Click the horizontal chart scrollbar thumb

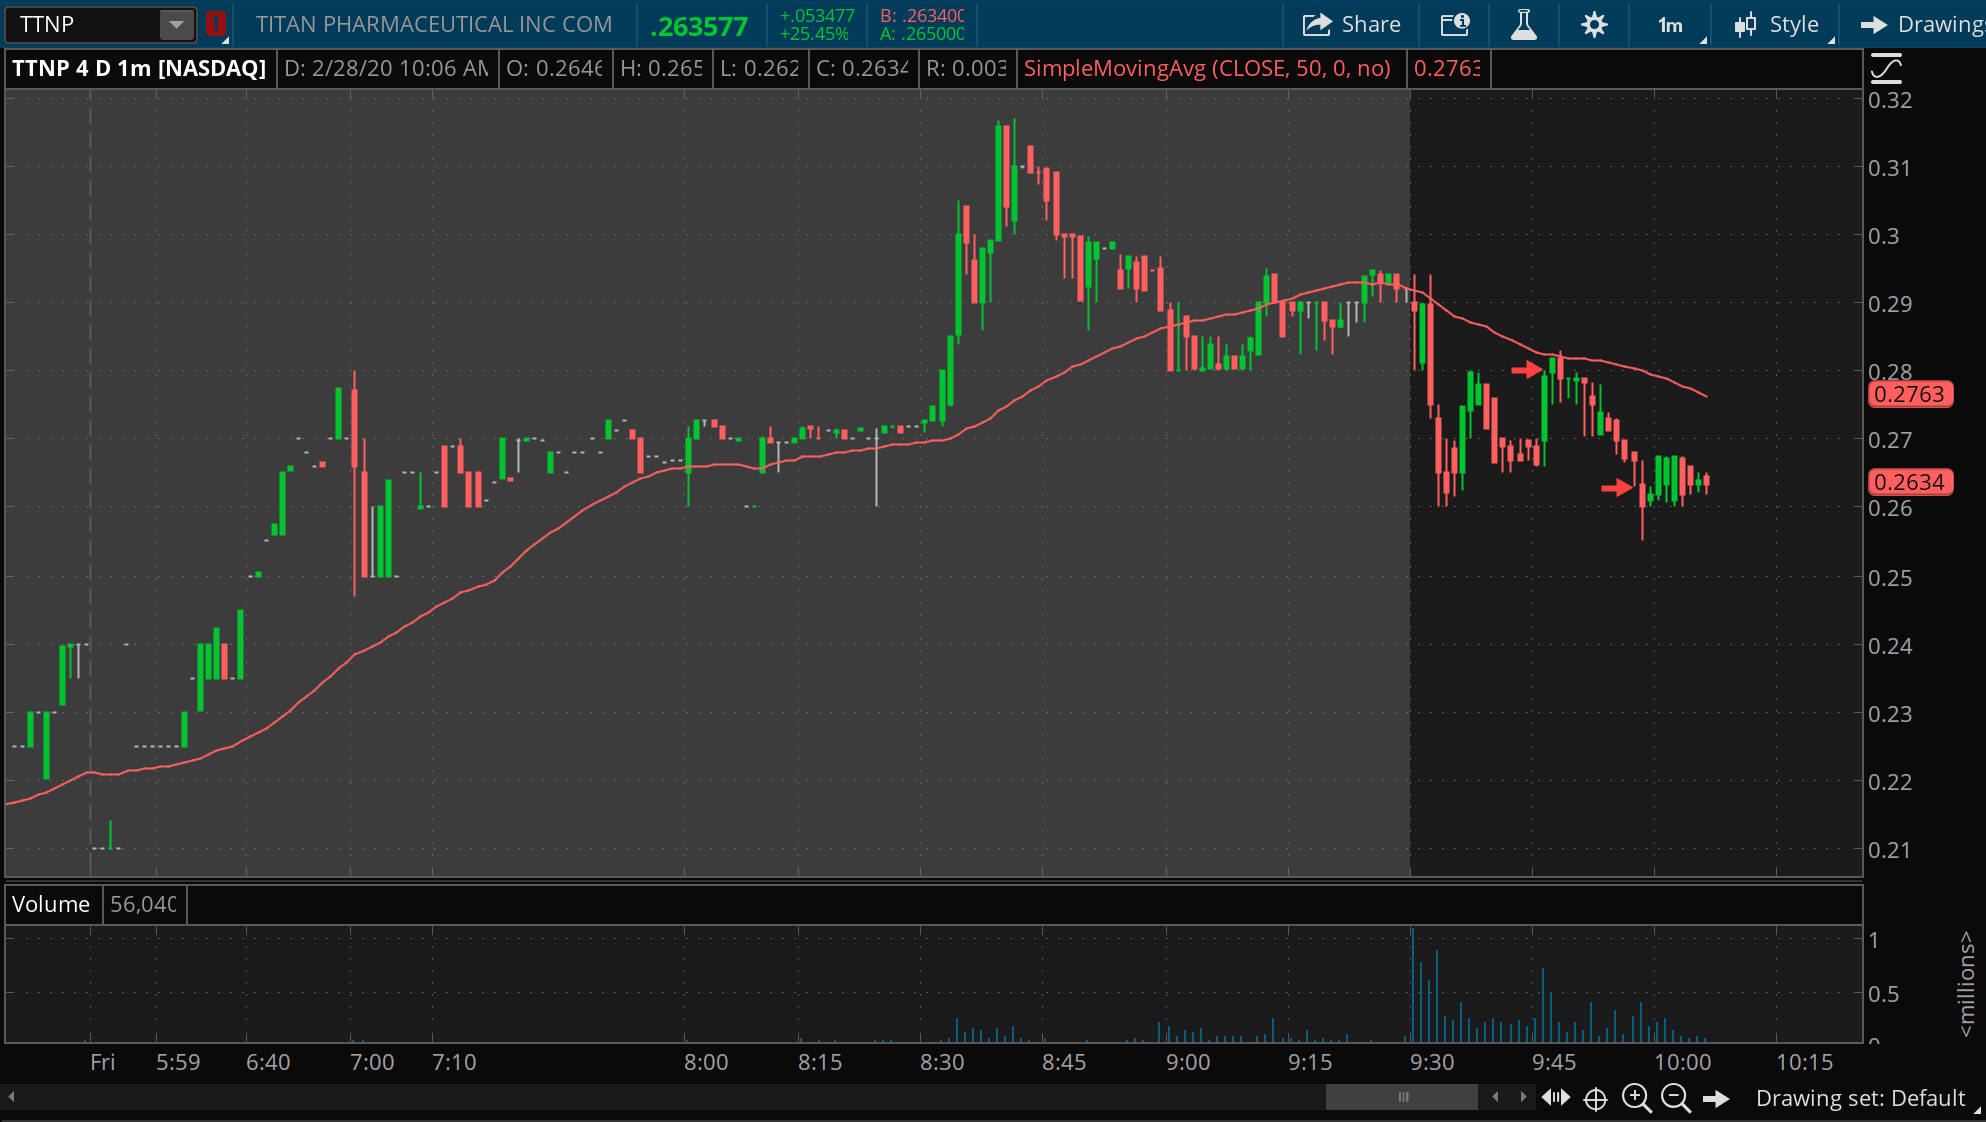[1401, 1097]
